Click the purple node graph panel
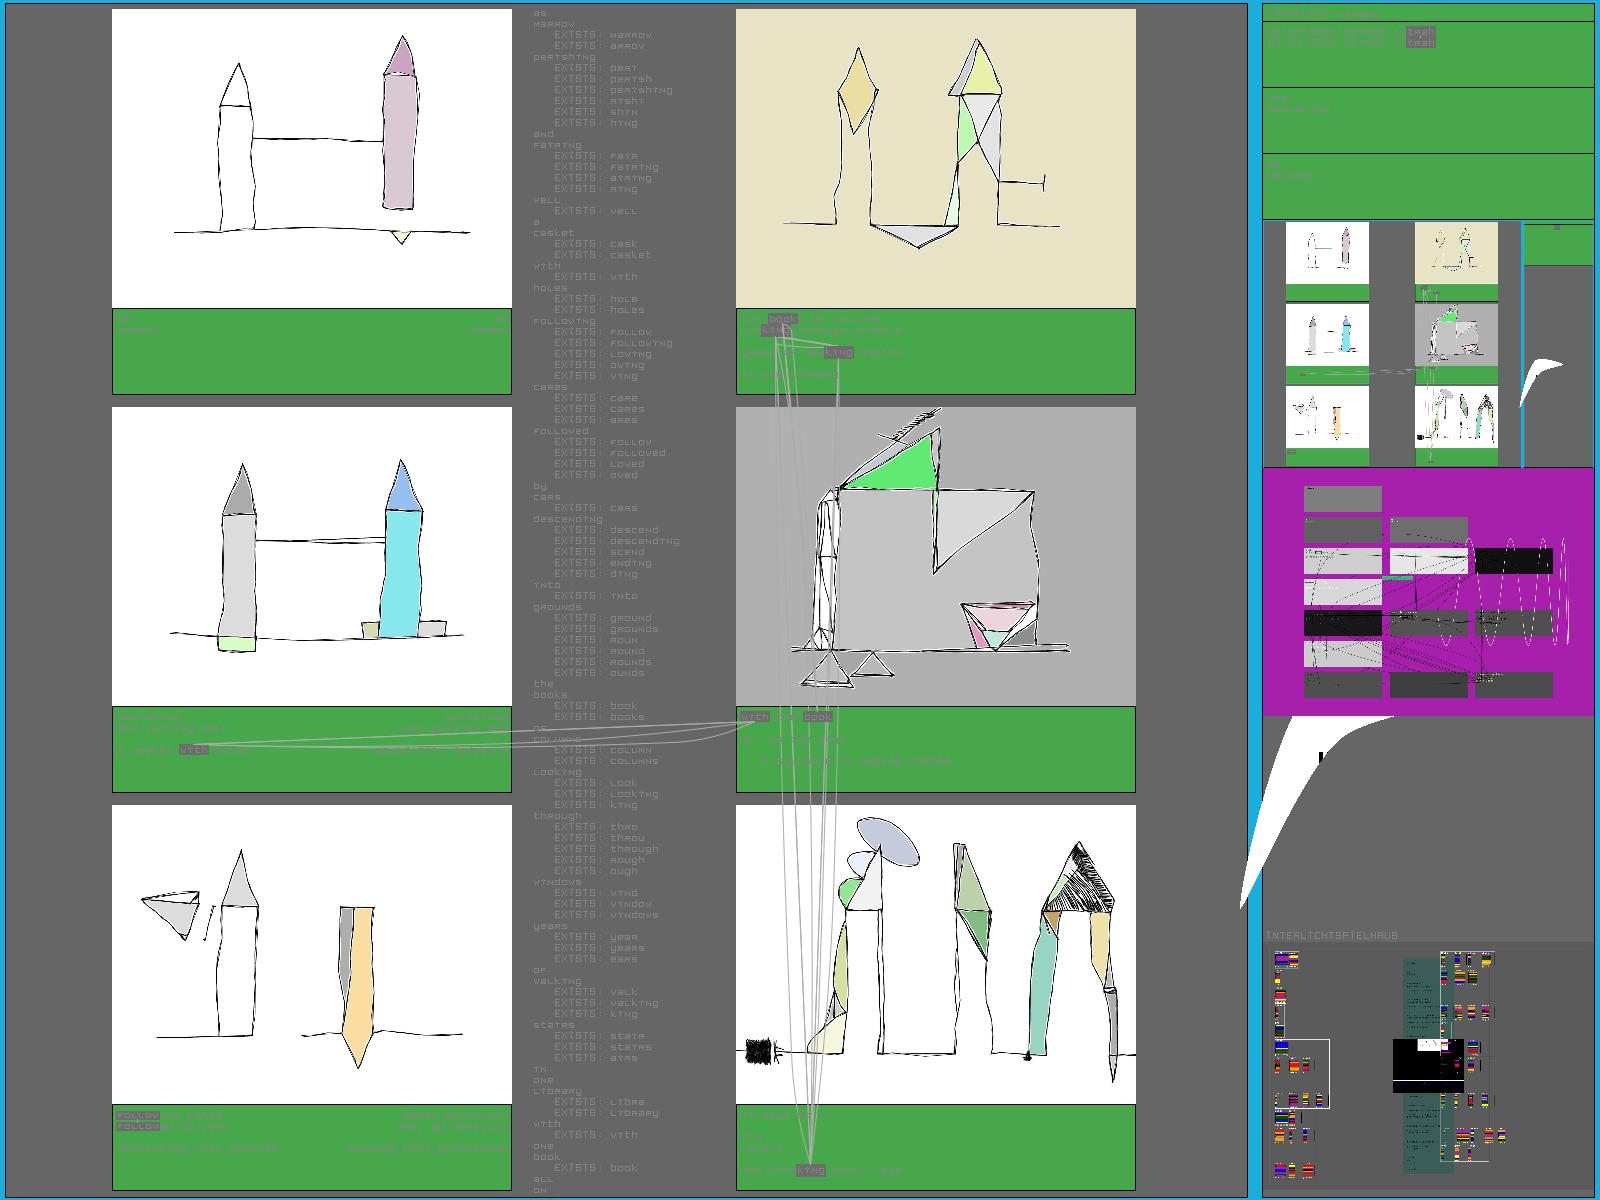 click(x=1427, y=591)
